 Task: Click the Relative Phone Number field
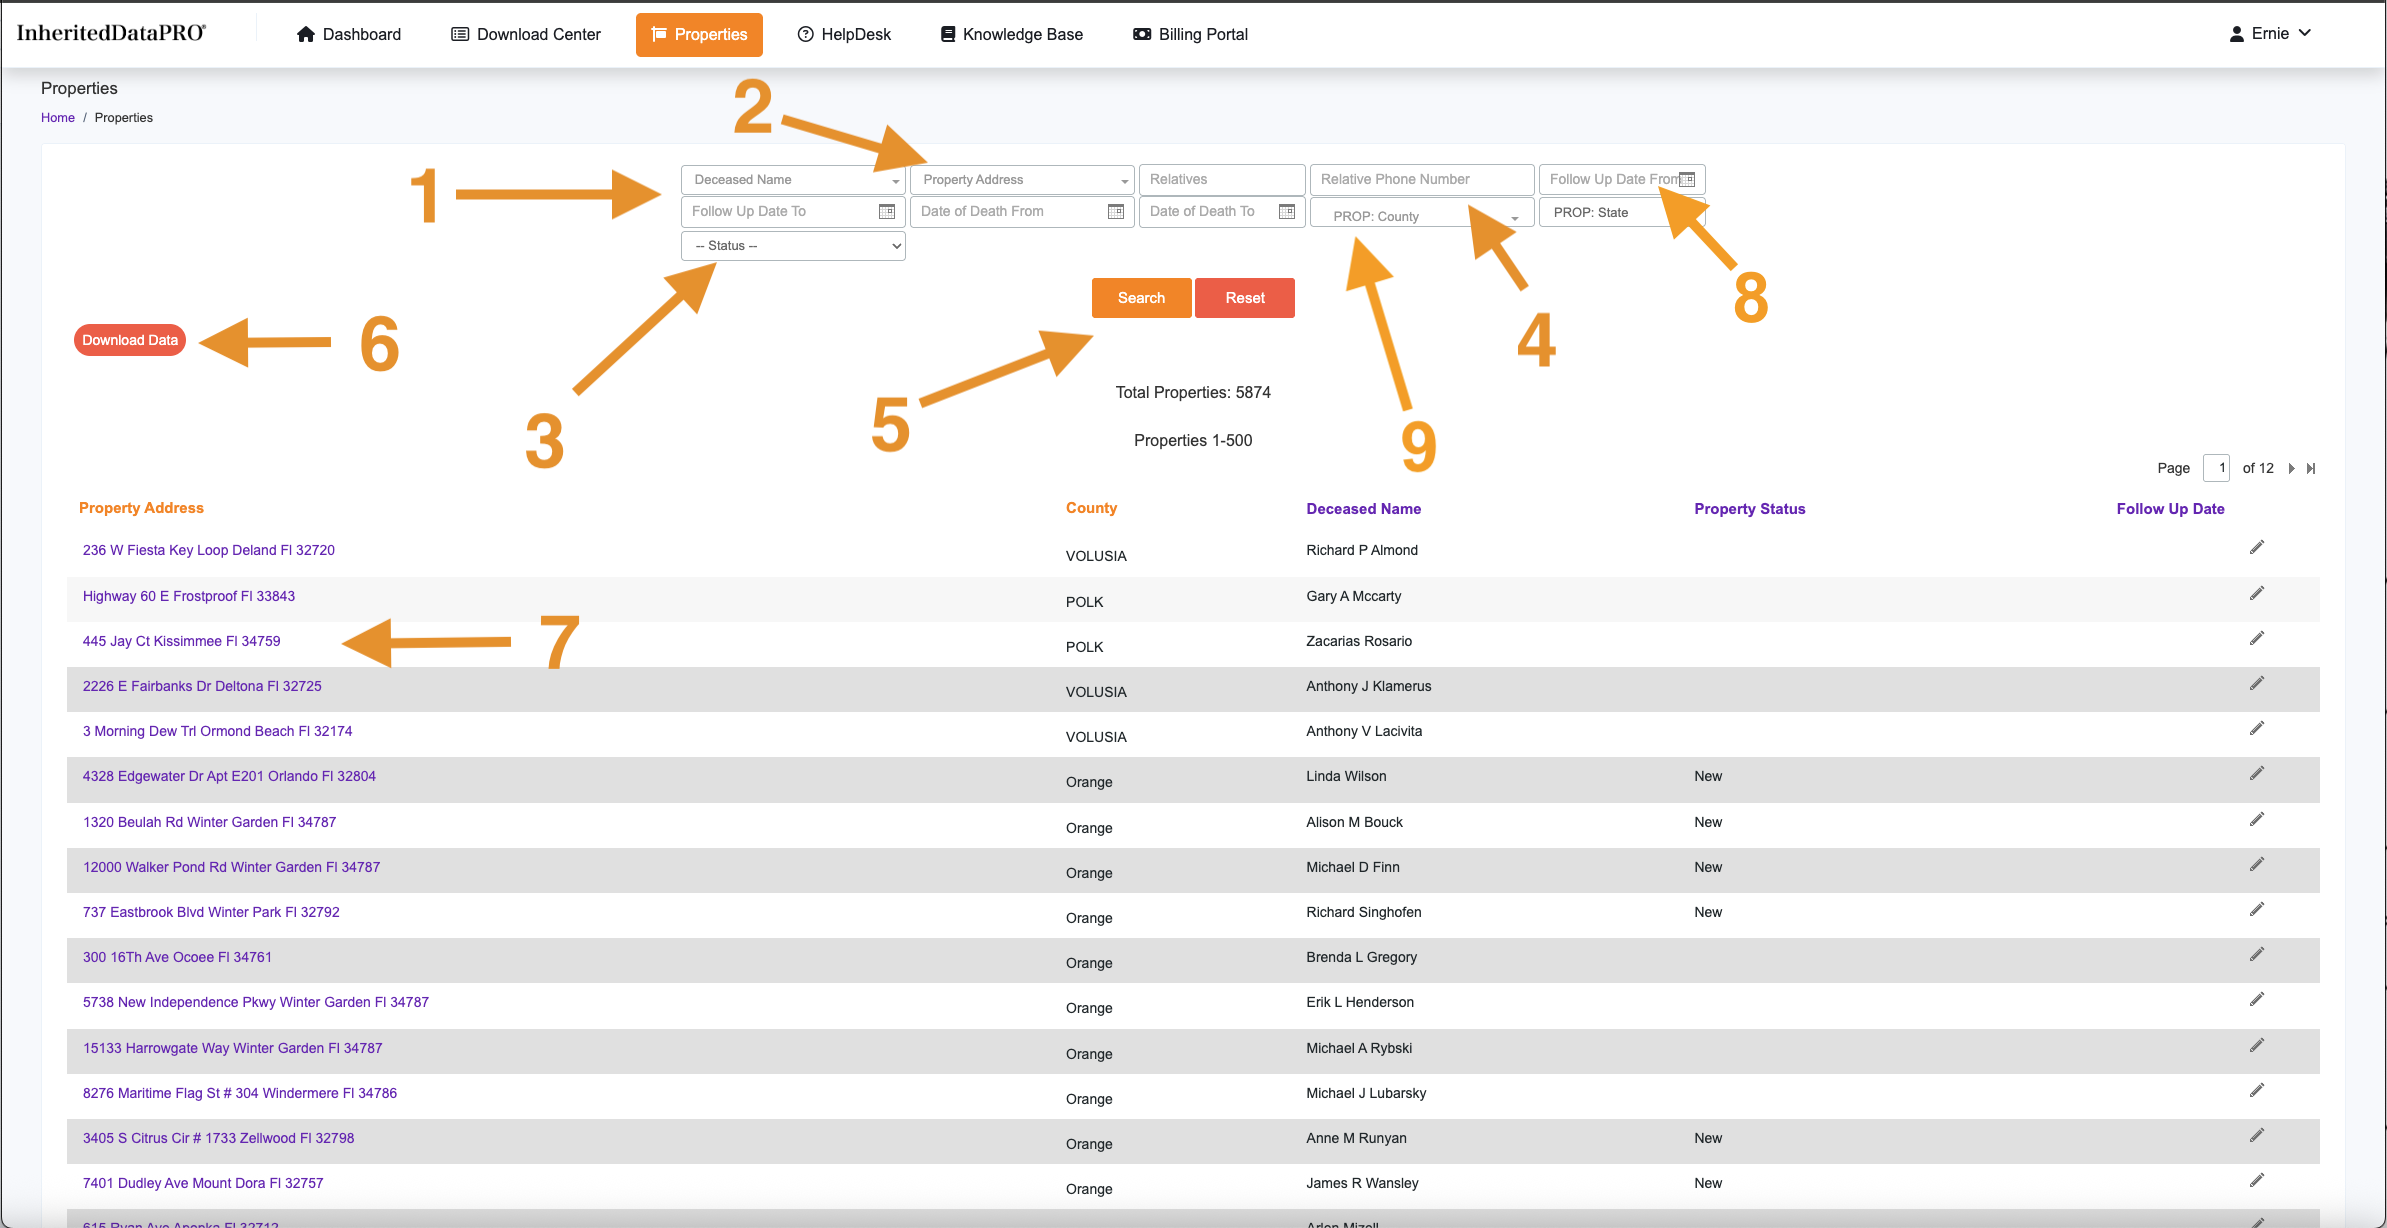[x=1421, y=180]
